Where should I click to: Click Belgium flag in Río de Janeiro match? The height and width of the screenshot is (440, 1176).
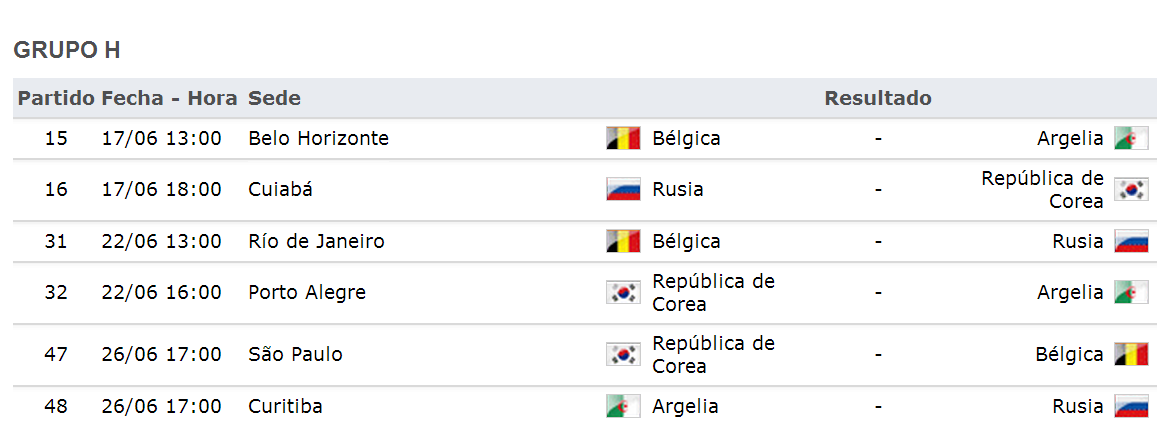click(x=623, y=241)
